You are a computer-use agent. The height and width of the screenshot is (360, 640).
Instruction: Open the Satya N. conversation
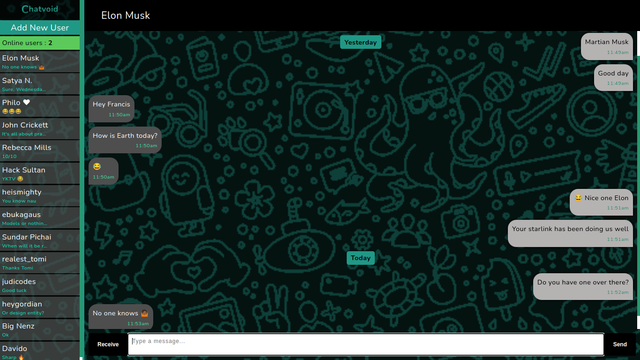[40, 84]
